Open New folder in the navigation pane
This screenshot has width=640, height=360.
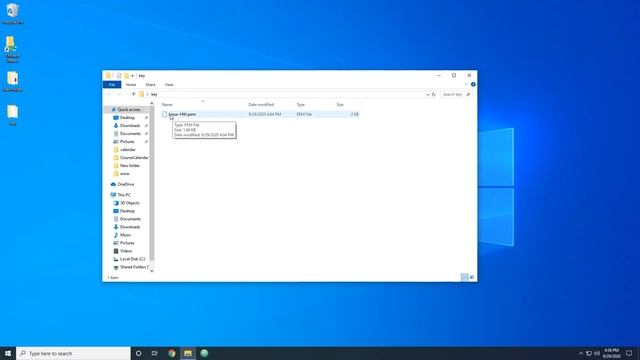pyautogui.click(x=130, y=166)
